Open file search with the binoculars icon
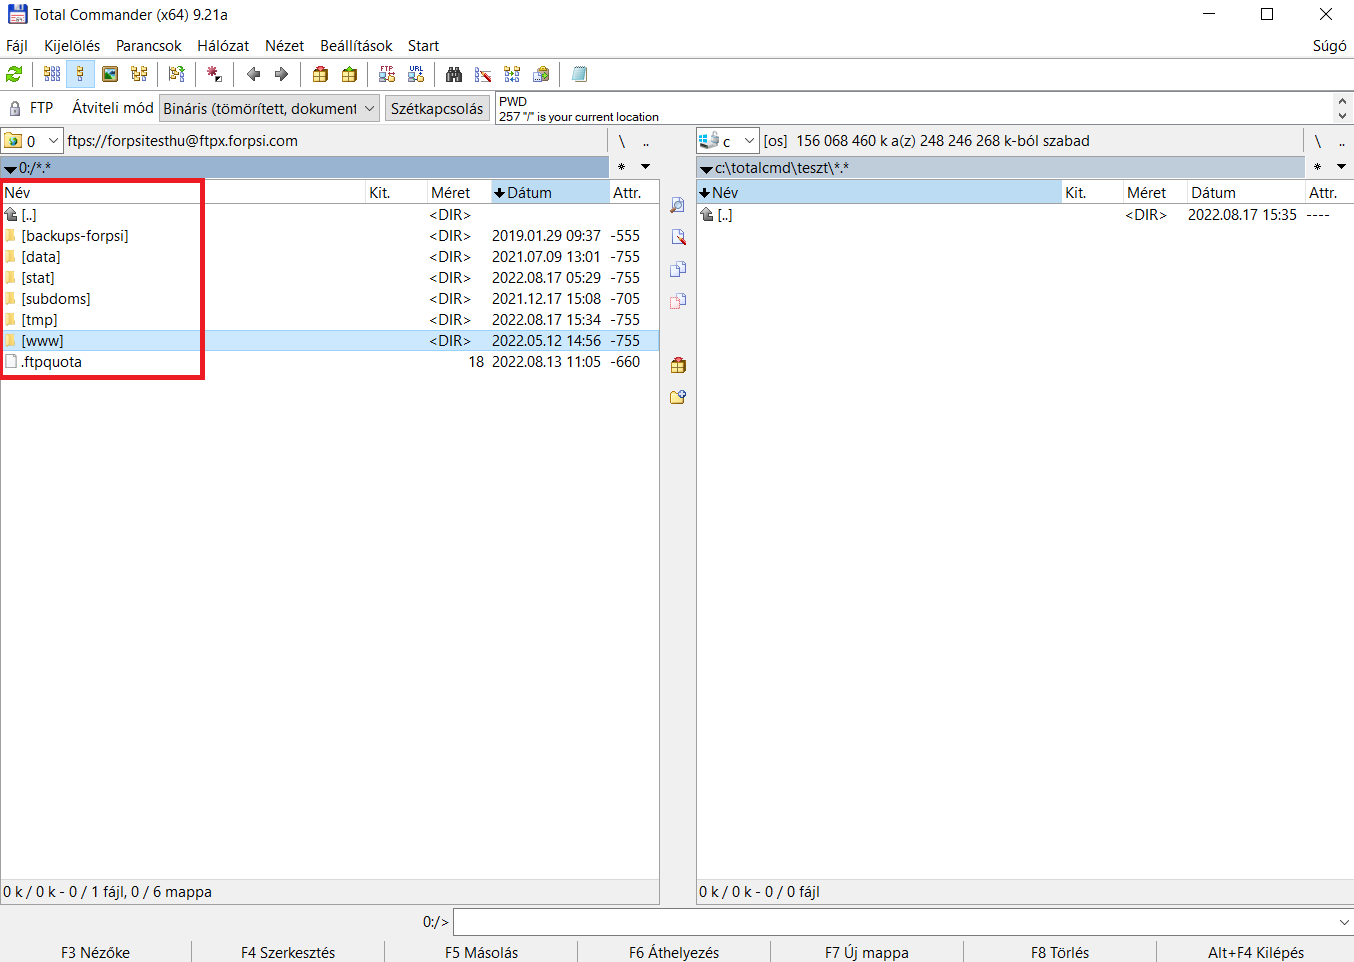1354x962 pixels. pyautogui.click(x=454, y=74)
